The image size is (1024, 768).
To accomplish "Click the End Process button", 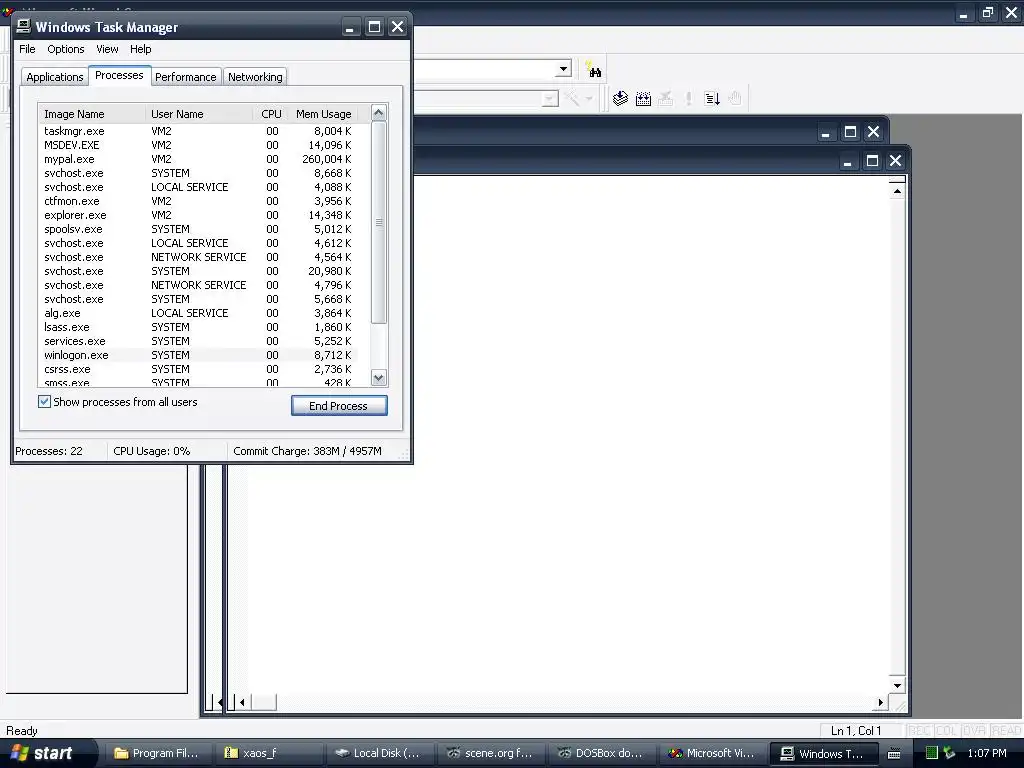I will 339,406.
